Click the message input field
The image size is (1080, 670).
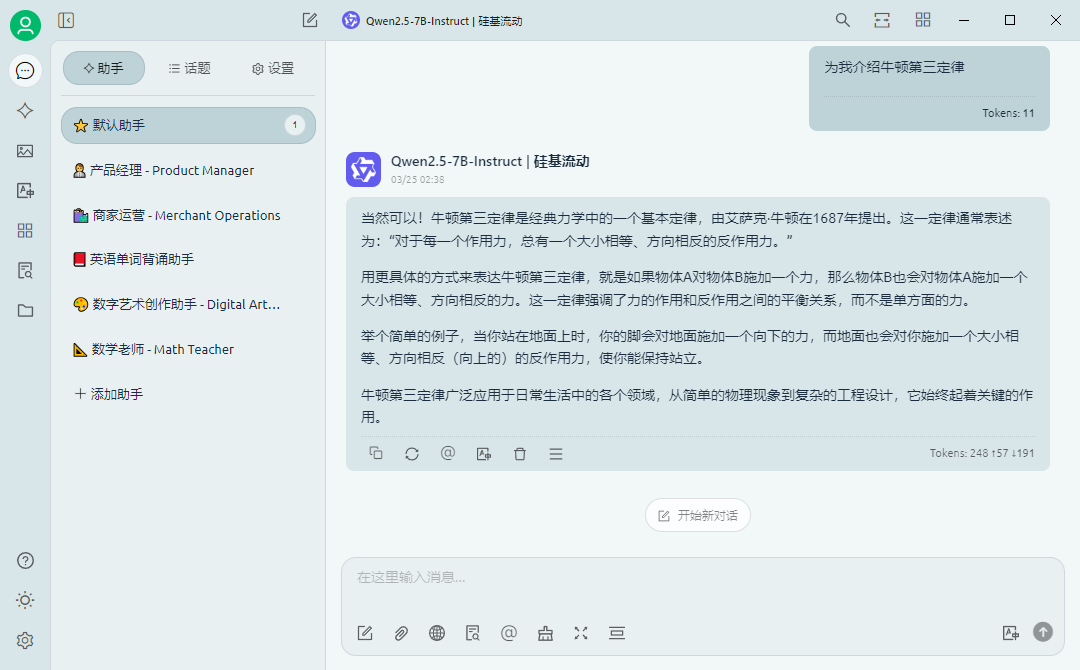point(700,577)
